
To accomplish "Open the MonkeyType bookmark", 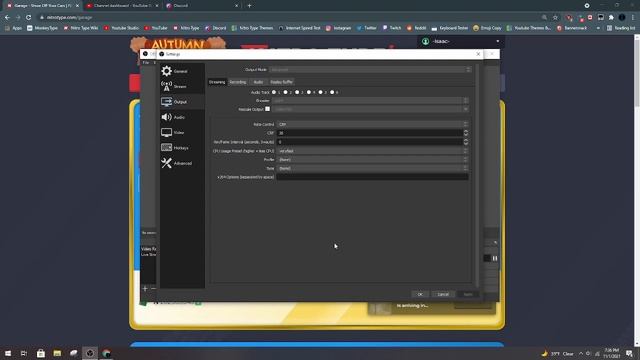I will (x=42, y=28).
